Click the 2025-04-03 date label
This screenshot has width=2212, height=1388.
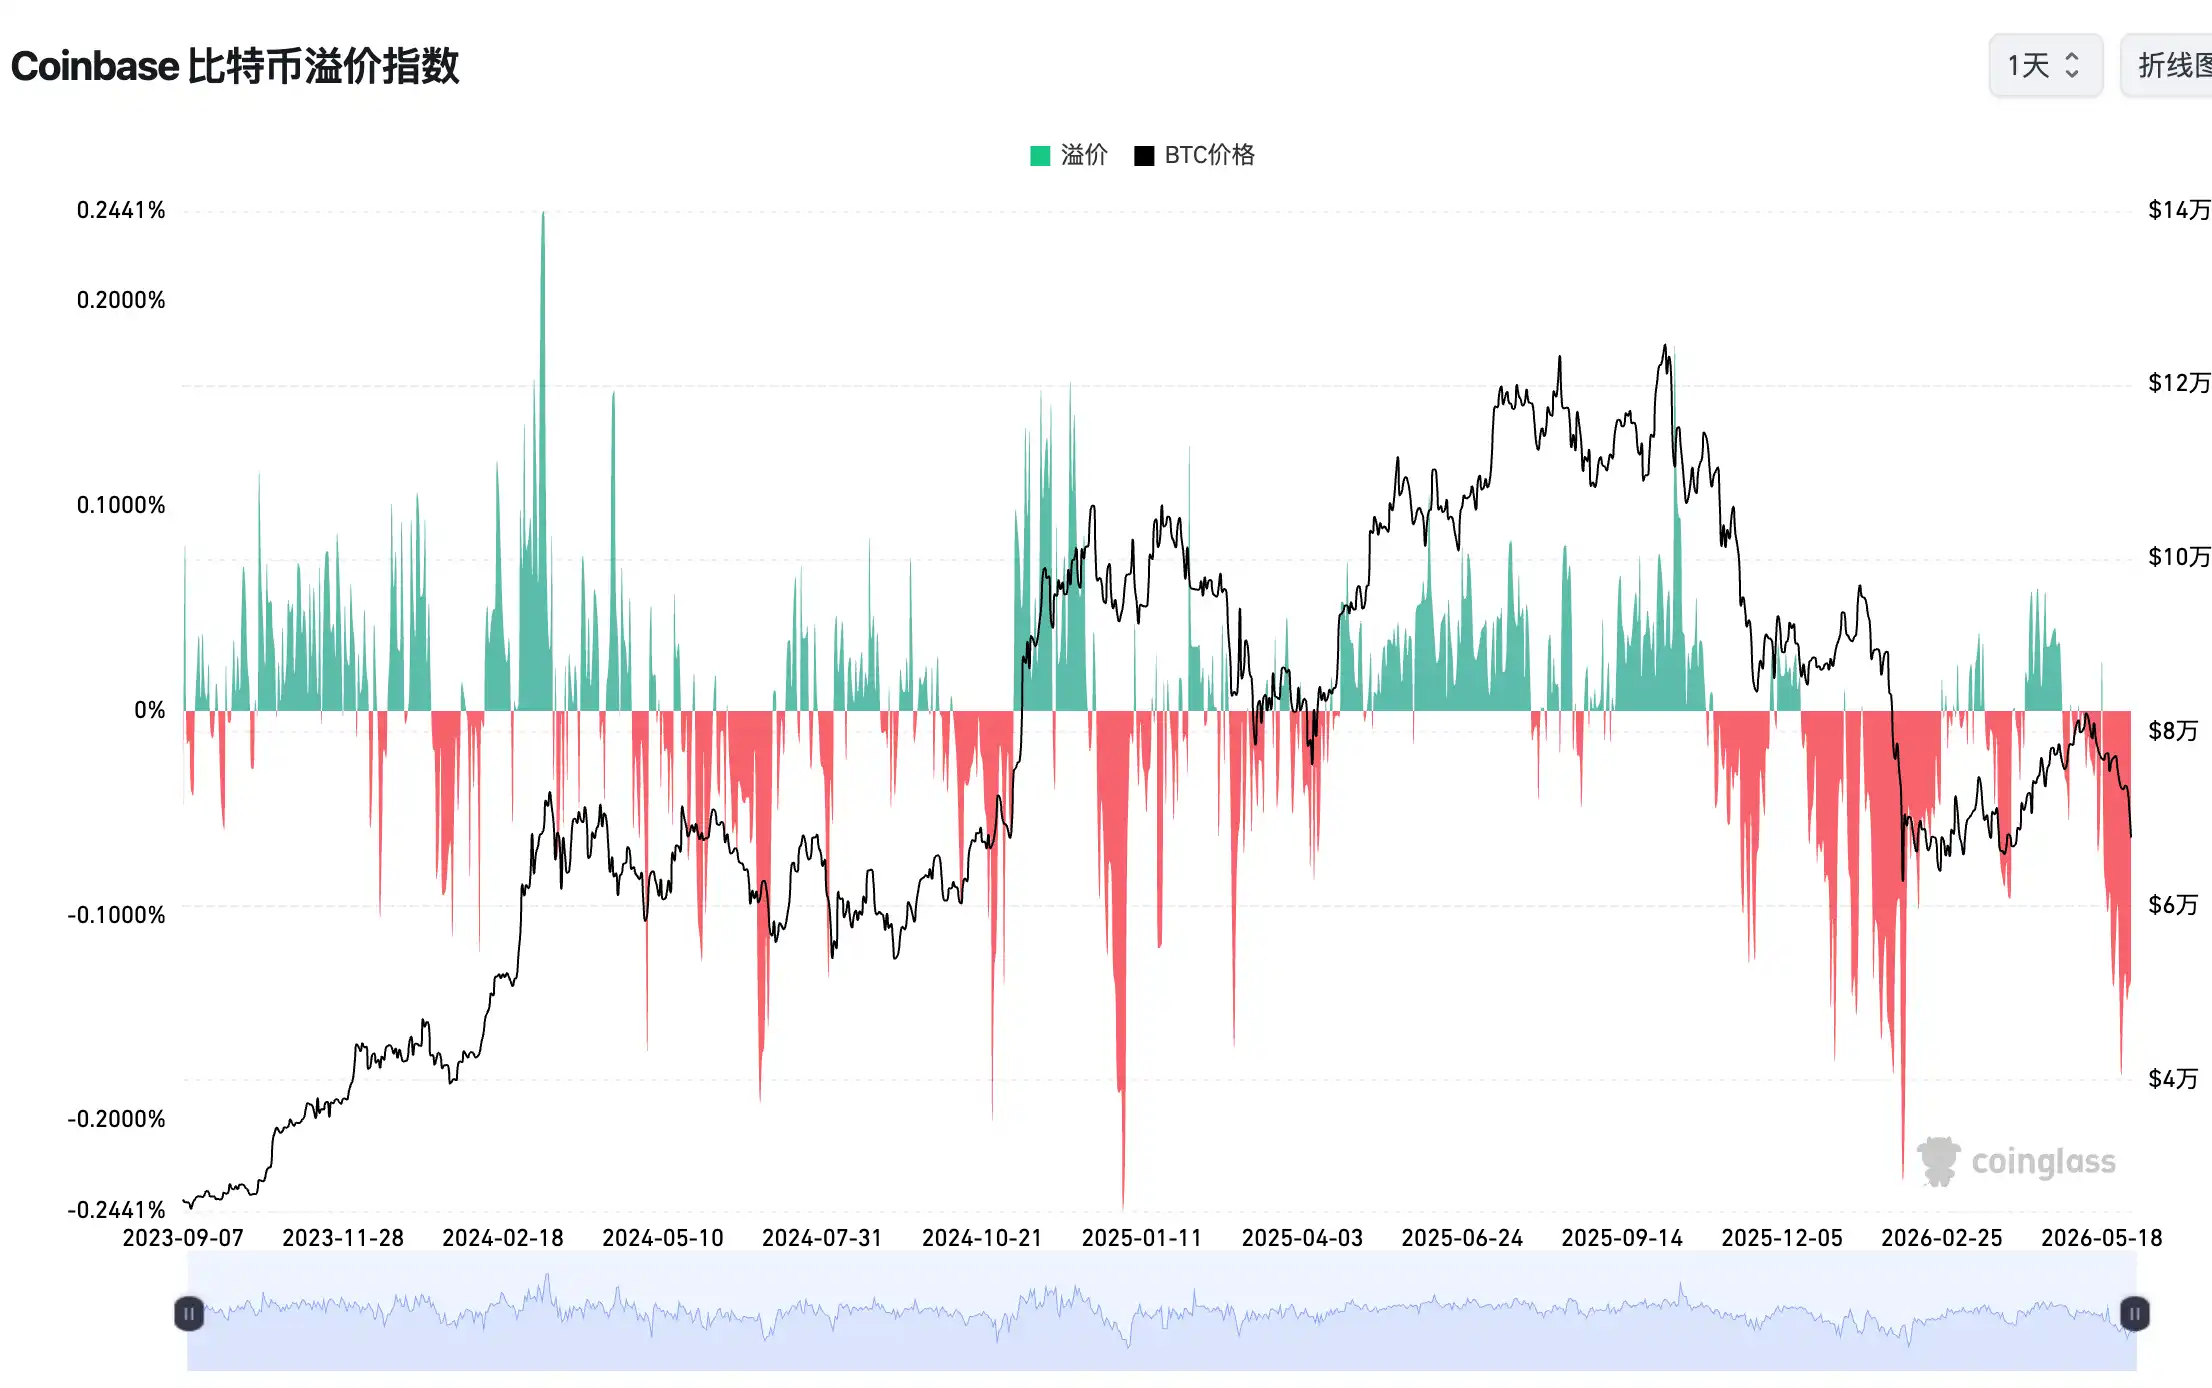coord(1302,1238)
